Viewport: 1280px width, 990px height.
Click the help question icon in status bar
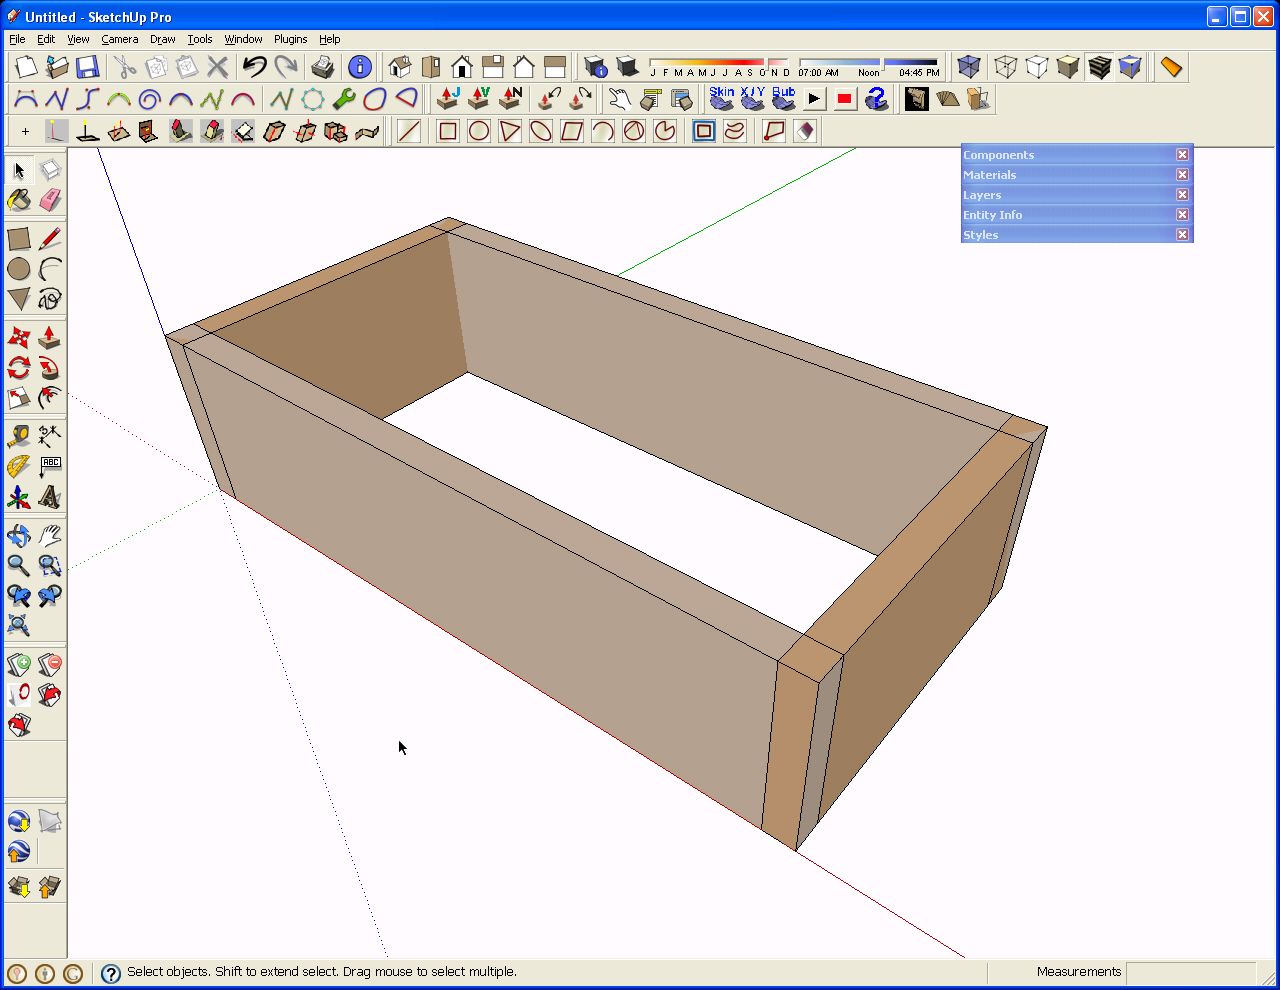point(111,973)
